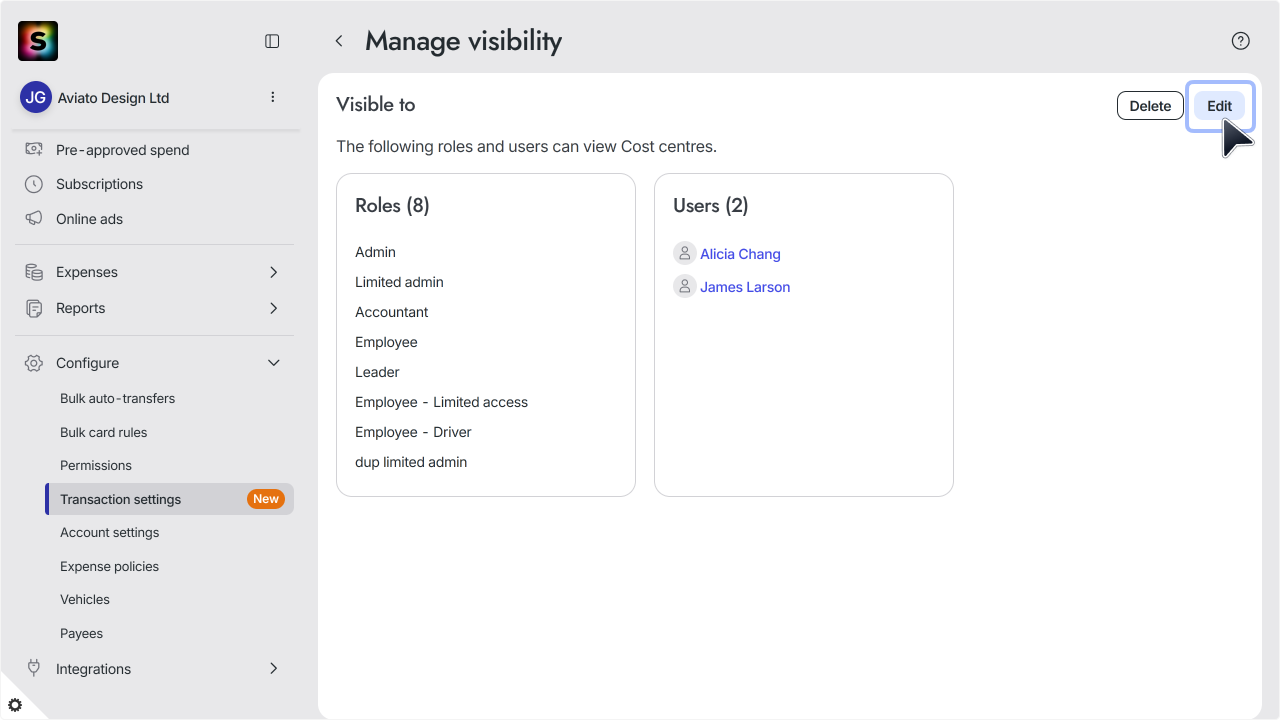Collapse the sidebar panel icon
The image size is (1280, 720).
pyautogui.click(x=272, y=41)
